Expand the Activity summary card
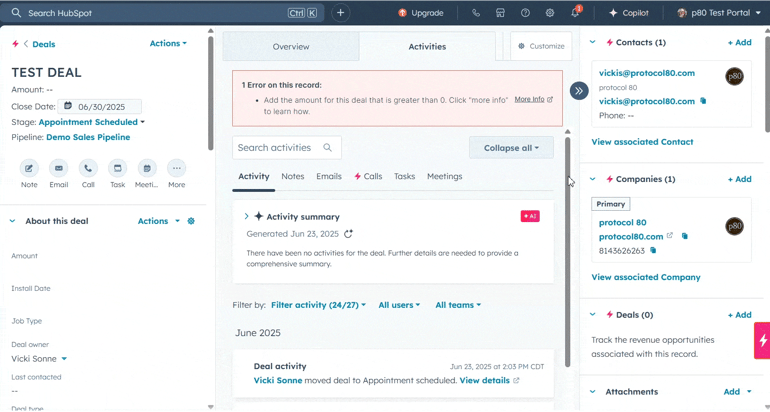This screenshot has width=770, height=412. point(246,216)
